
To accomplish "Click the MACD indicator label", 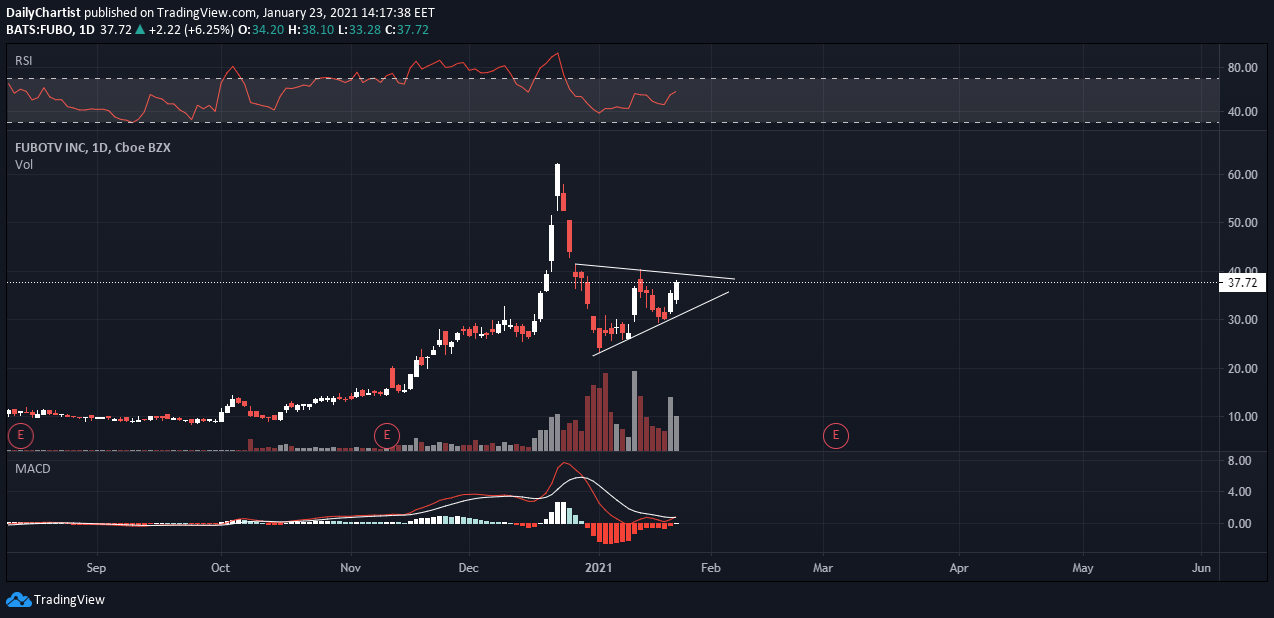I will [32, 469].
